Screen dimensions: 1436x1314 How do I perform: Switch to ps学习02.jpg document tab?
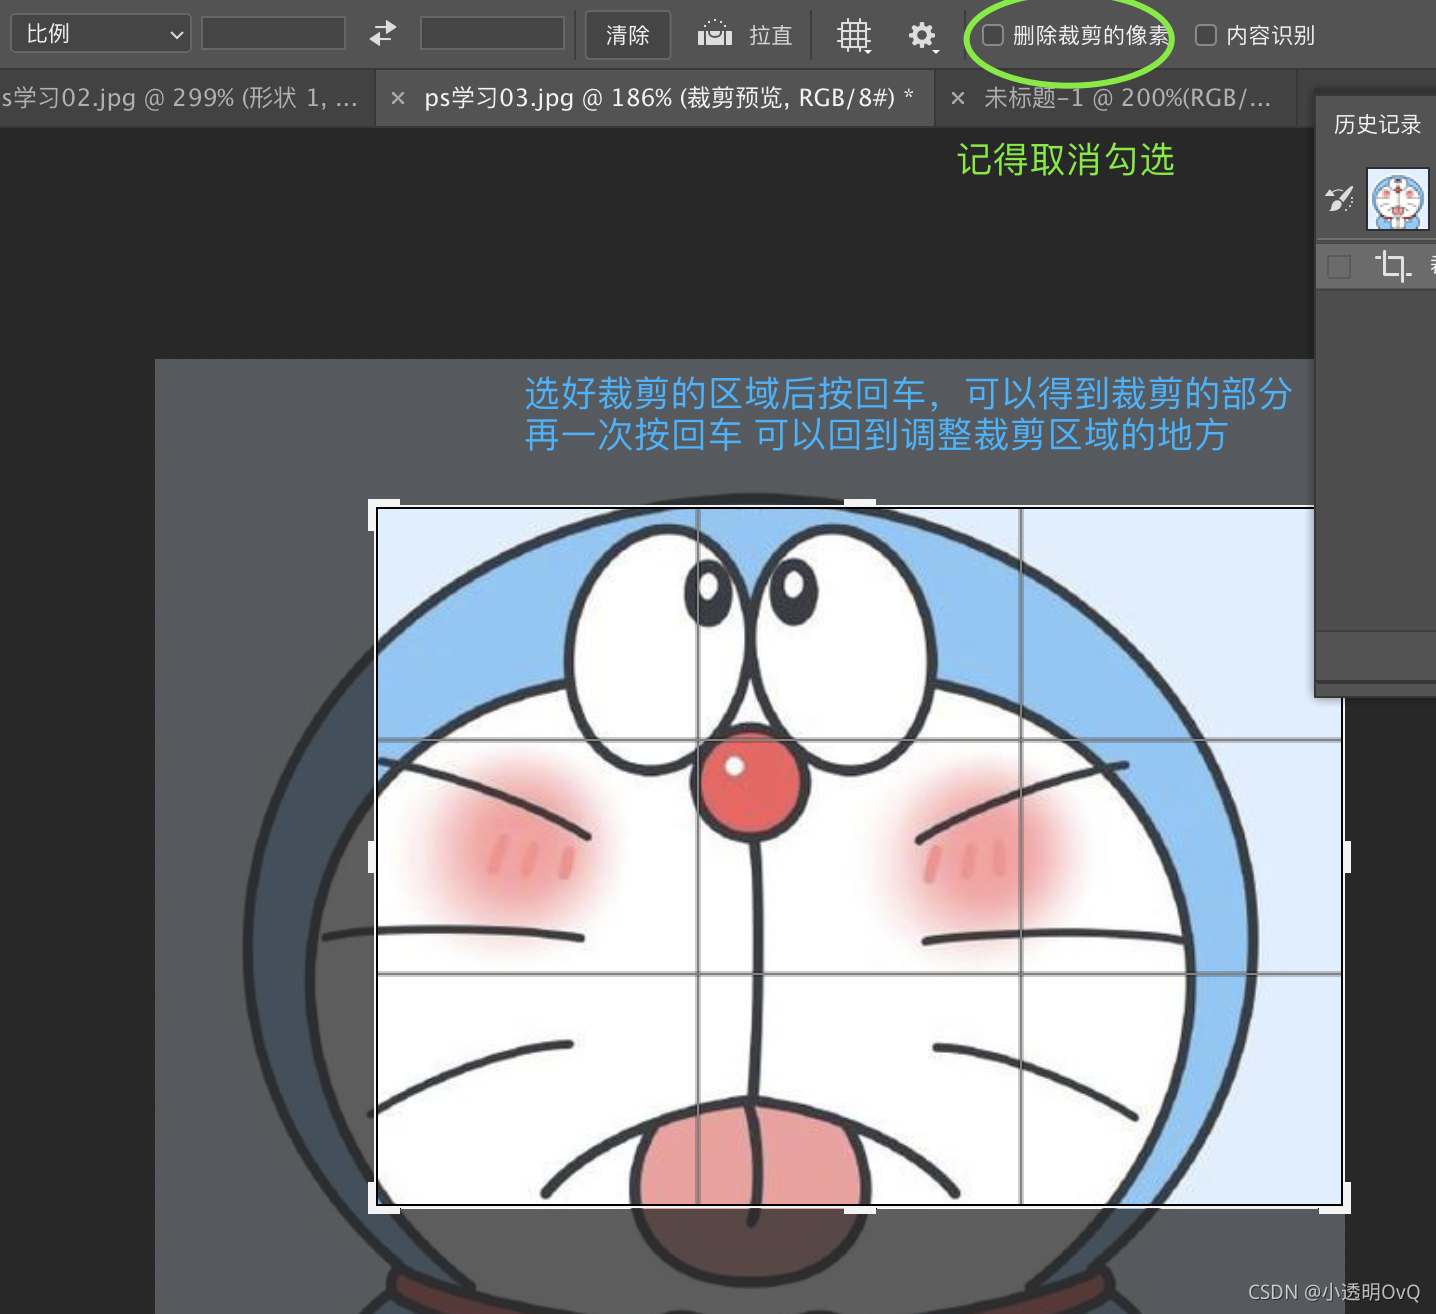point(180,98)
